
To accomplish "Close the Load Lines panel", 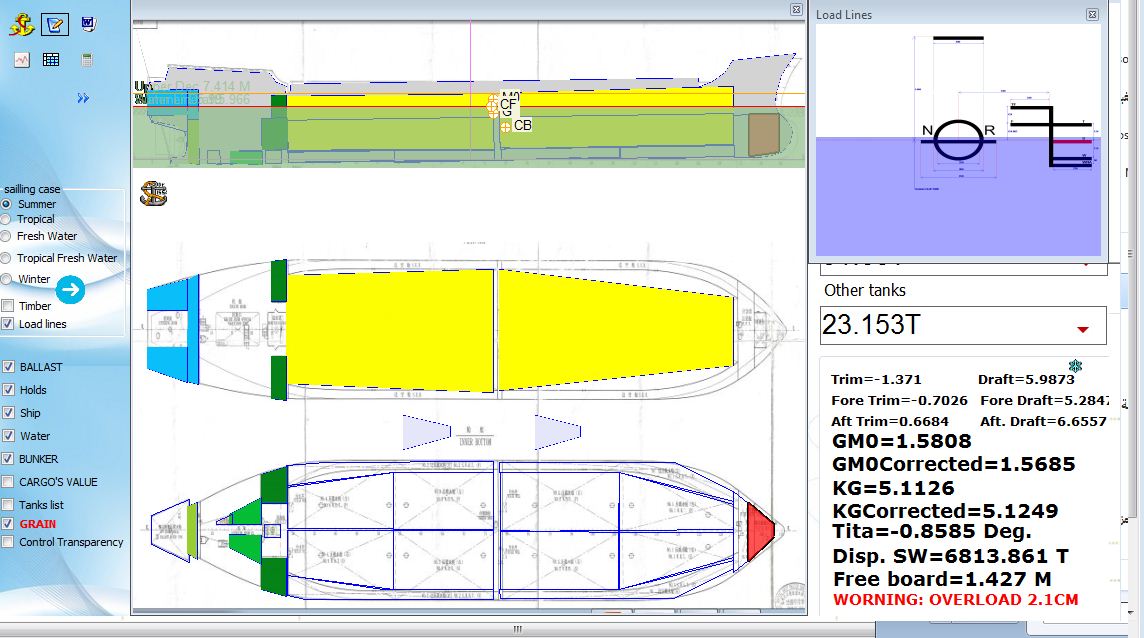I will pos(1092,15).
